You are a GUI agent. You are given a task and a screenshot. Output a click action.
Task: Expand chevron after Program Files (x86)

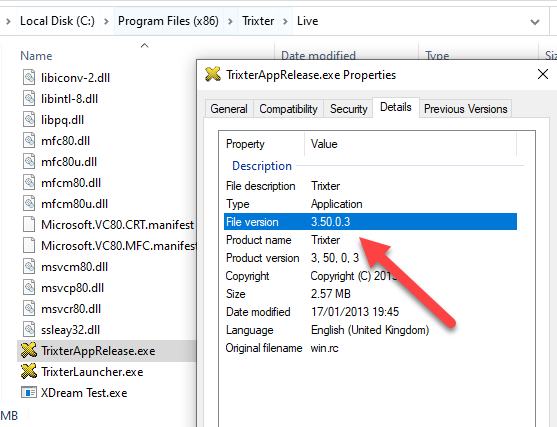pos(230,21)
